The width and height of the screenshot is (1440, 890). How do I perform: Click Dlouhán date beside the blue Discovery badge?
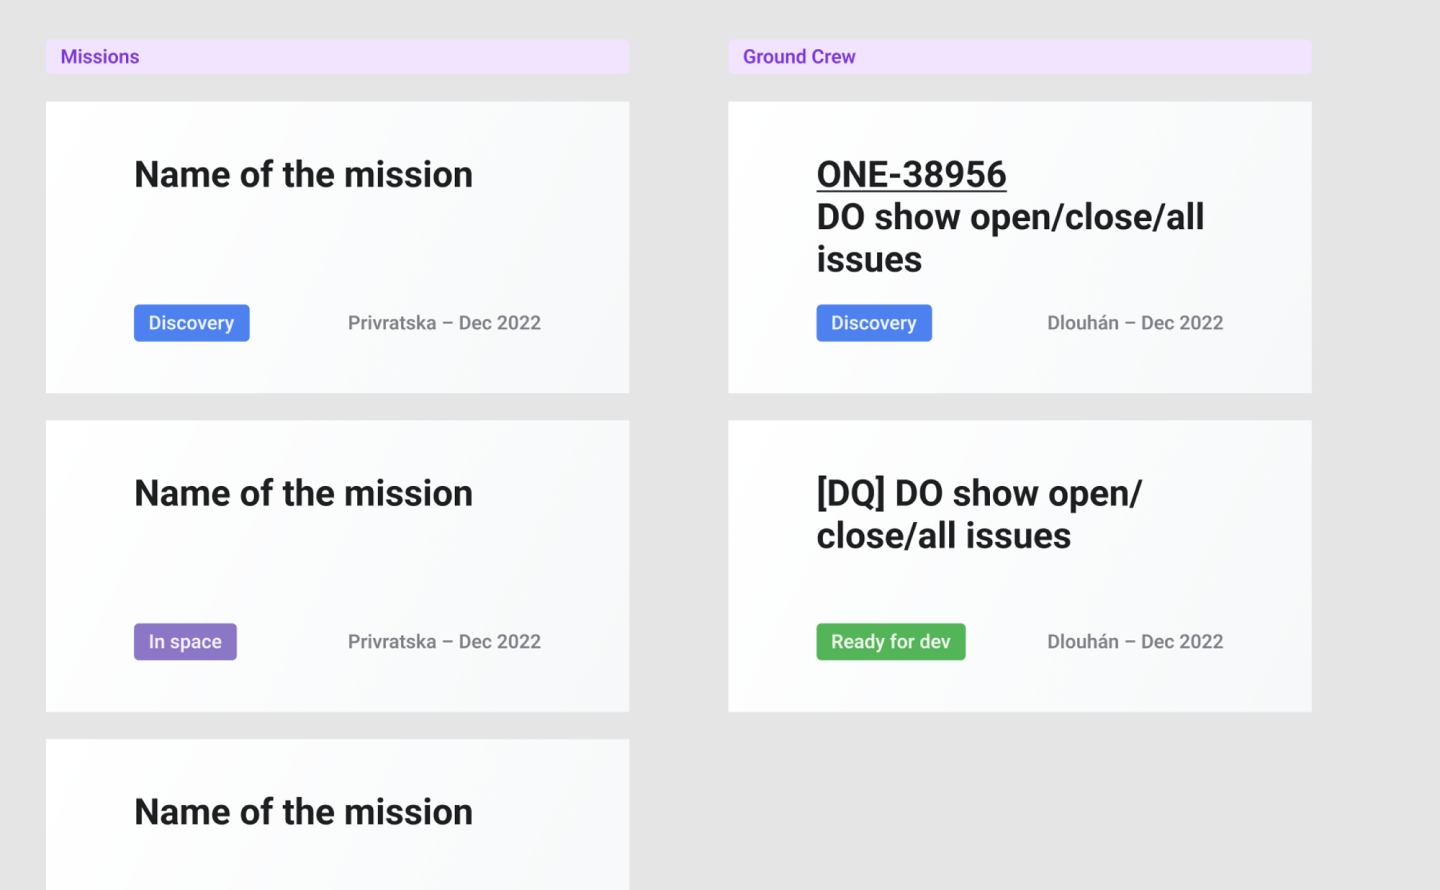coord(1134,323)
